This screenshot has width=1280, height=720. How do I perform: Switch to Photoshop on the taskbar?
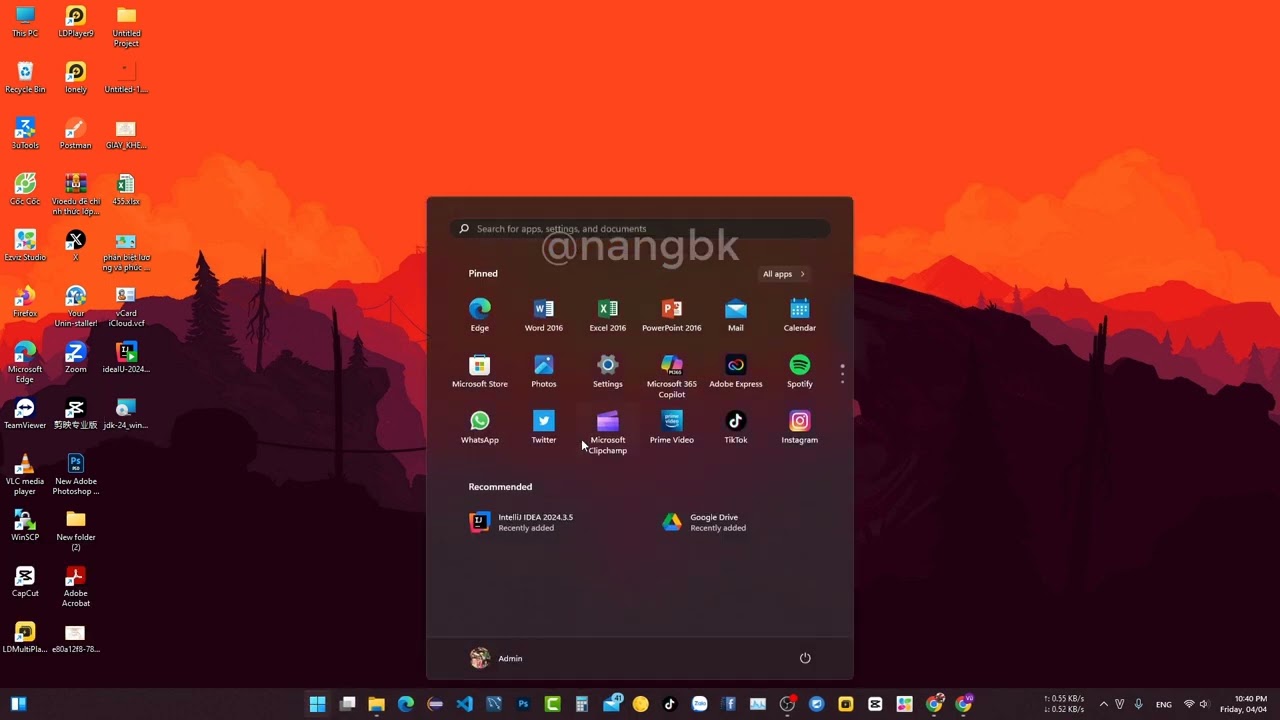coord(523,704)
